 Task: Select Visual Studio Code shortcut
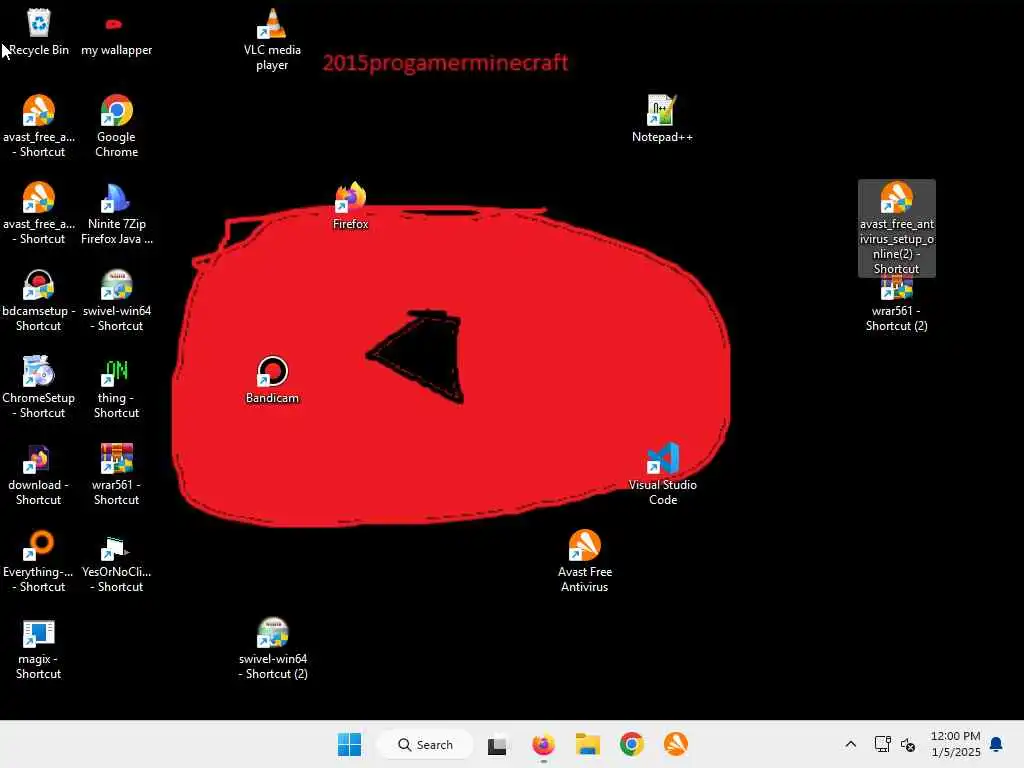[662, 473]
